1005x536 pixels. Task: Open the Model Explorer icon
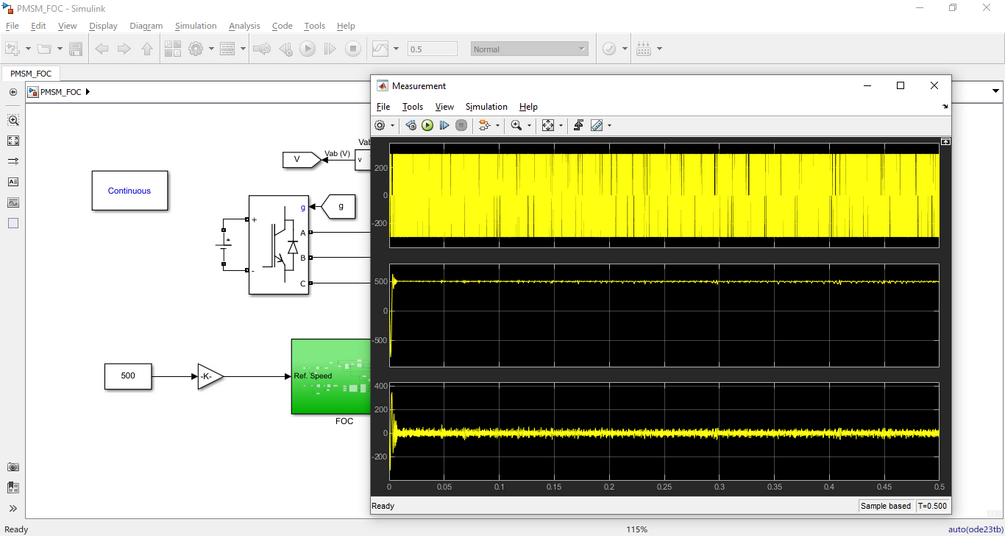pos(228,49)
